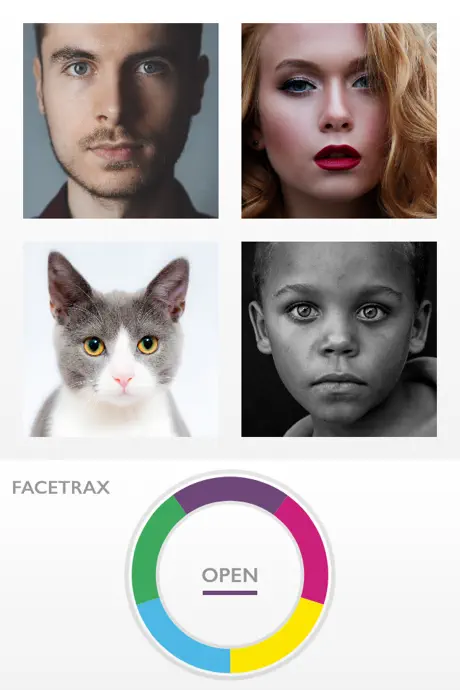Viewport: 460px width, 690px height.
Task: Pick the purple segment of the wheel
Action: 230,492
